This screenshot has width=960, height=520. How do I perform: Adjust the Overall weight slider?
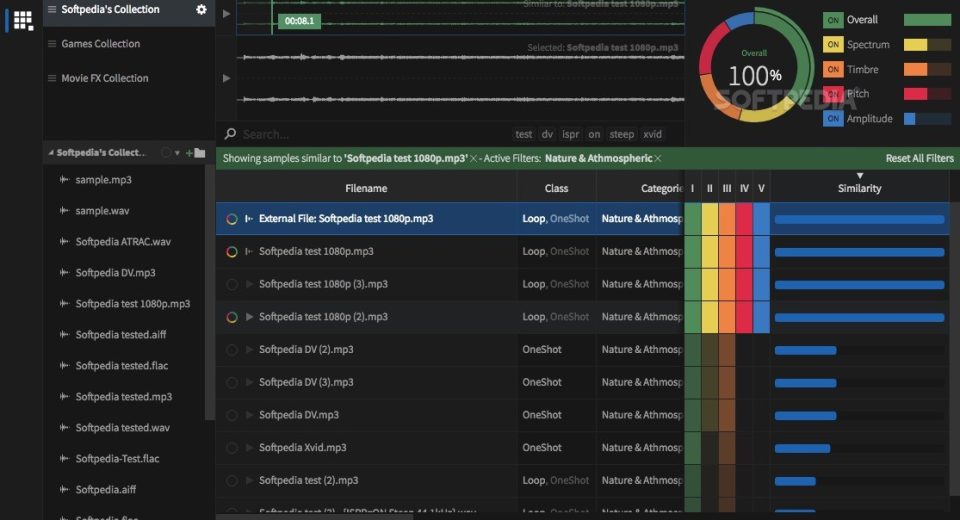tap(927, 20)
